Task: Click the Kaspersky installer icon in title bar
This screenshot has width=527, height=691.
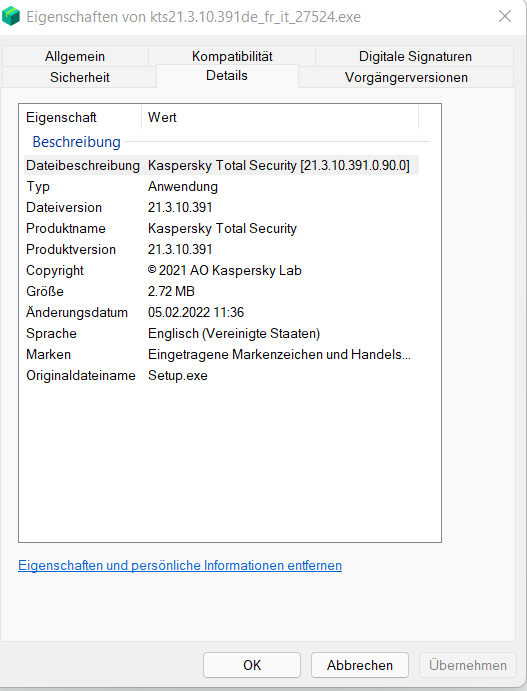Action: (11, 16)
